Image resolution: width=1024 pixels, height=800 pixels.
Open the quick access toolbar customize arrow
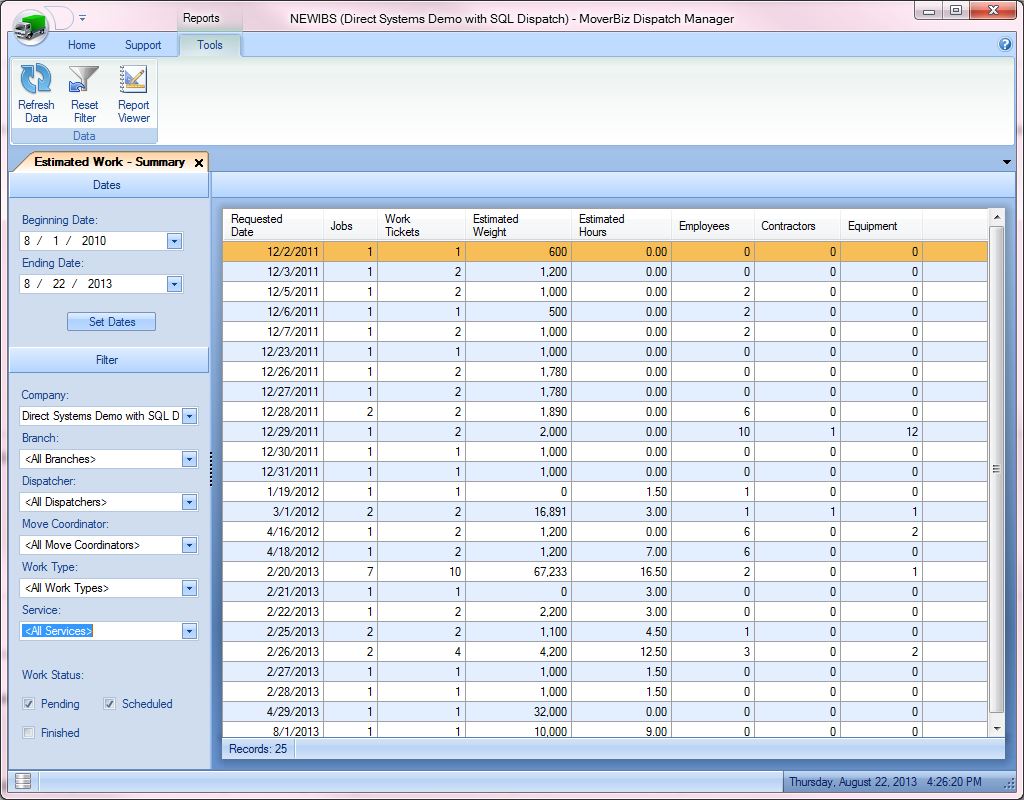82,18
